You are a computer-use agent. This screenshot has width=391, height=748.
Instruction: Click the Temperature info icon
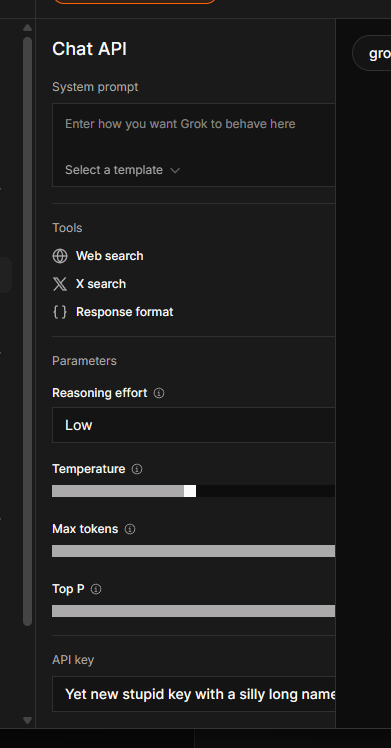tap(137, 469)
